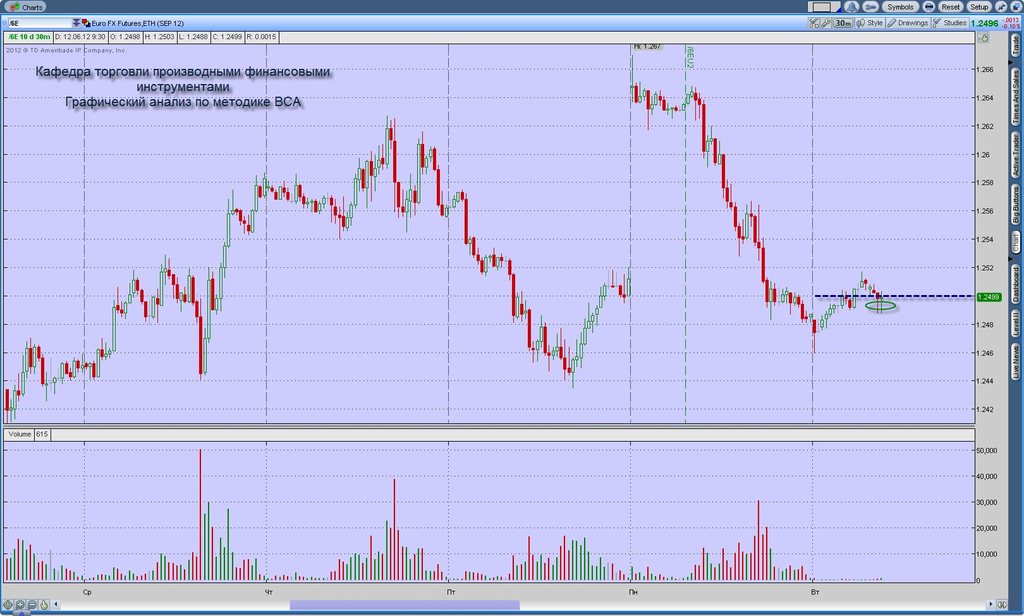The image size is (1024, 616).
Task: Open the alerts bell icon
Action: coord(852,7)
